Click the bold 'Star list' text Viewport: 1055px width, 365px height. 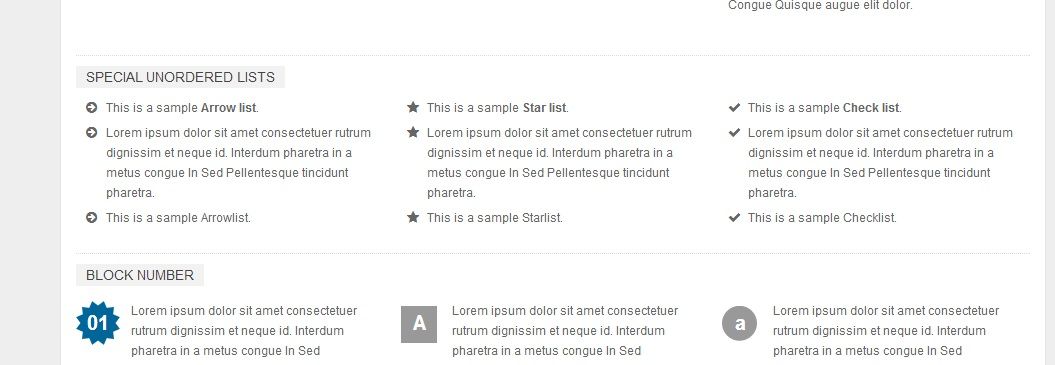click(544, 108)
